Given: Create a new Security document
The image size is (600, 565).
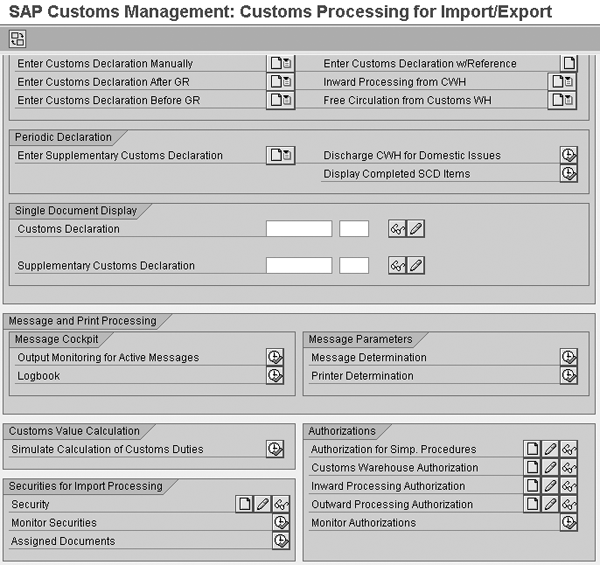Looking at the screenshot, I should 244,504.
